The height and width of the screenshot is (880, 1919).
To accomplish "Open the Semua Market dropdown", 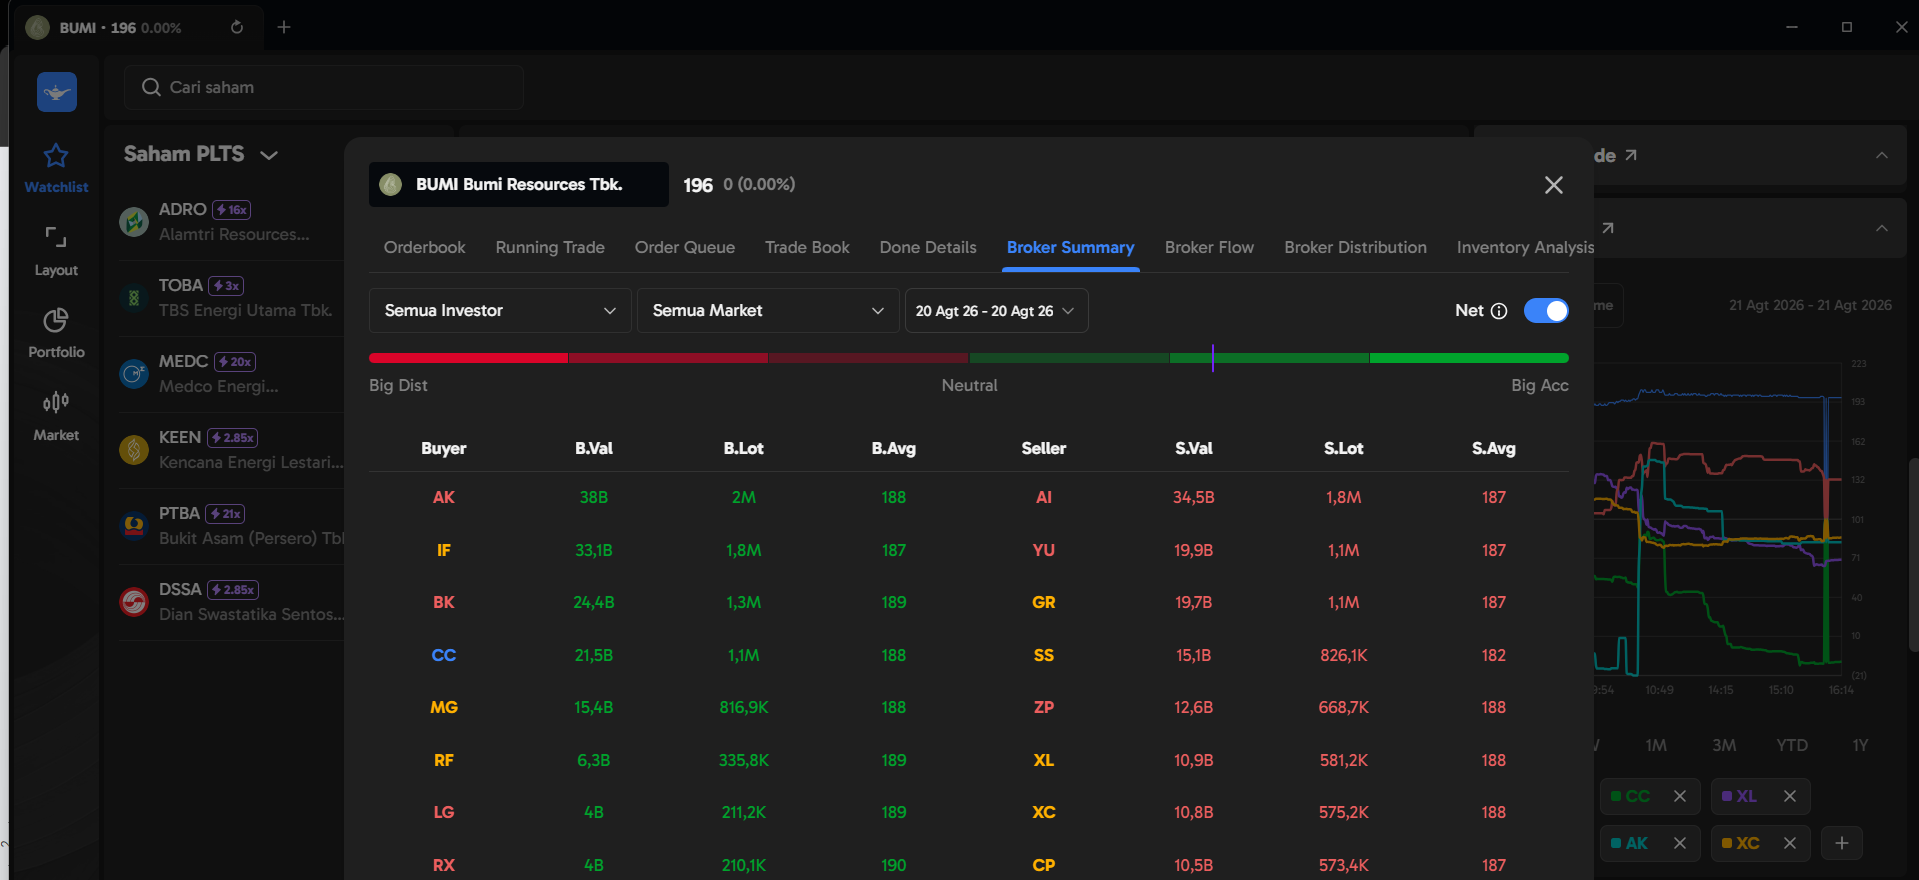I will click(768, 311).
